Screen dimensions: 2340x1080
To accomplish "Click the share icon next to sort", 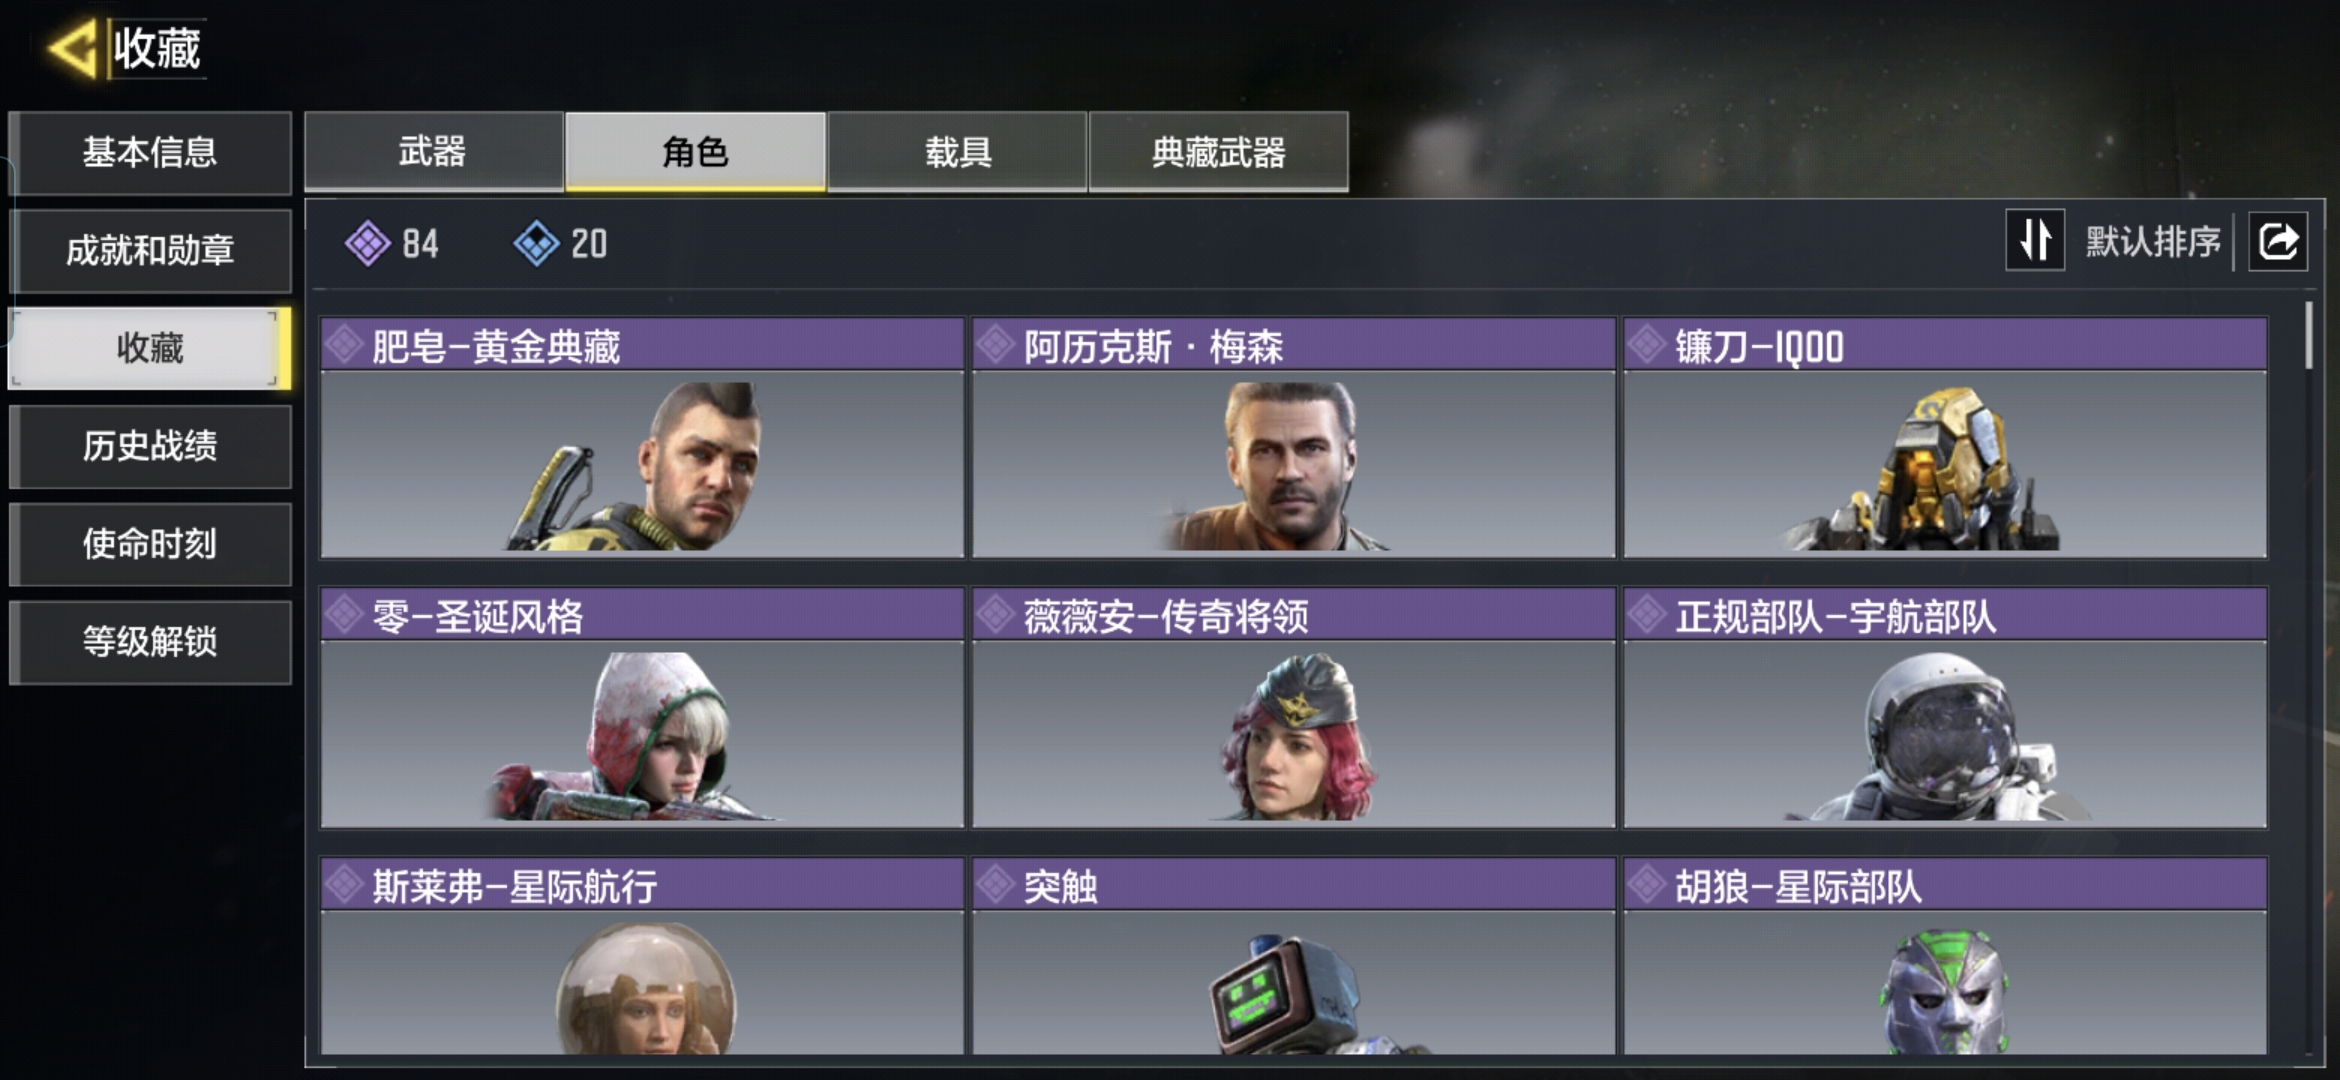I will point(2278,241).
